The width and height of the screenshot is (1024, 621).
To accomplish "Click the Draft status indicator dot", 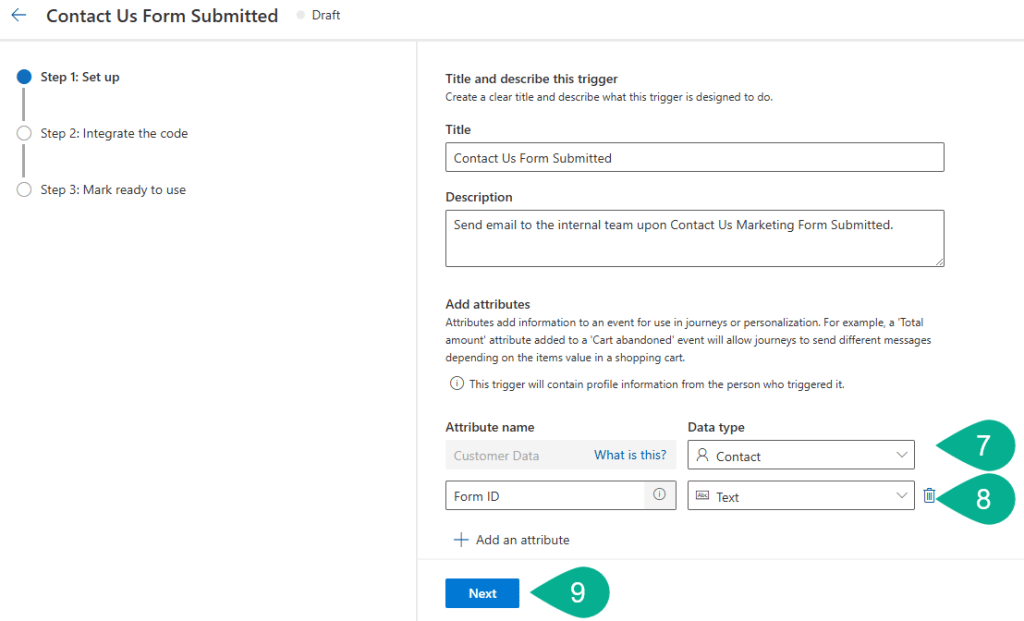I will (300, 16).
